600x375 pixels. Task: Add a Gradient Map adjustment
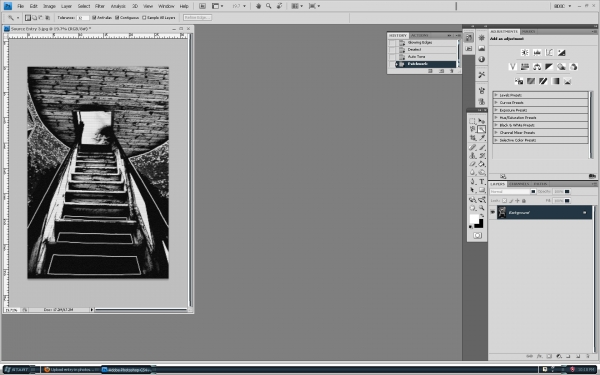(x=556, y=81)
